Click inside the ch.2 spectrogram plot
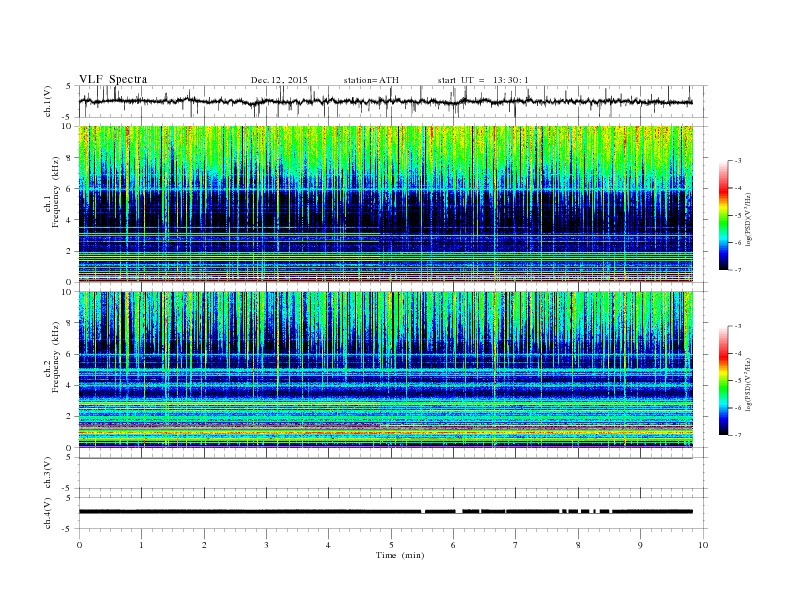 coord(385,369)
